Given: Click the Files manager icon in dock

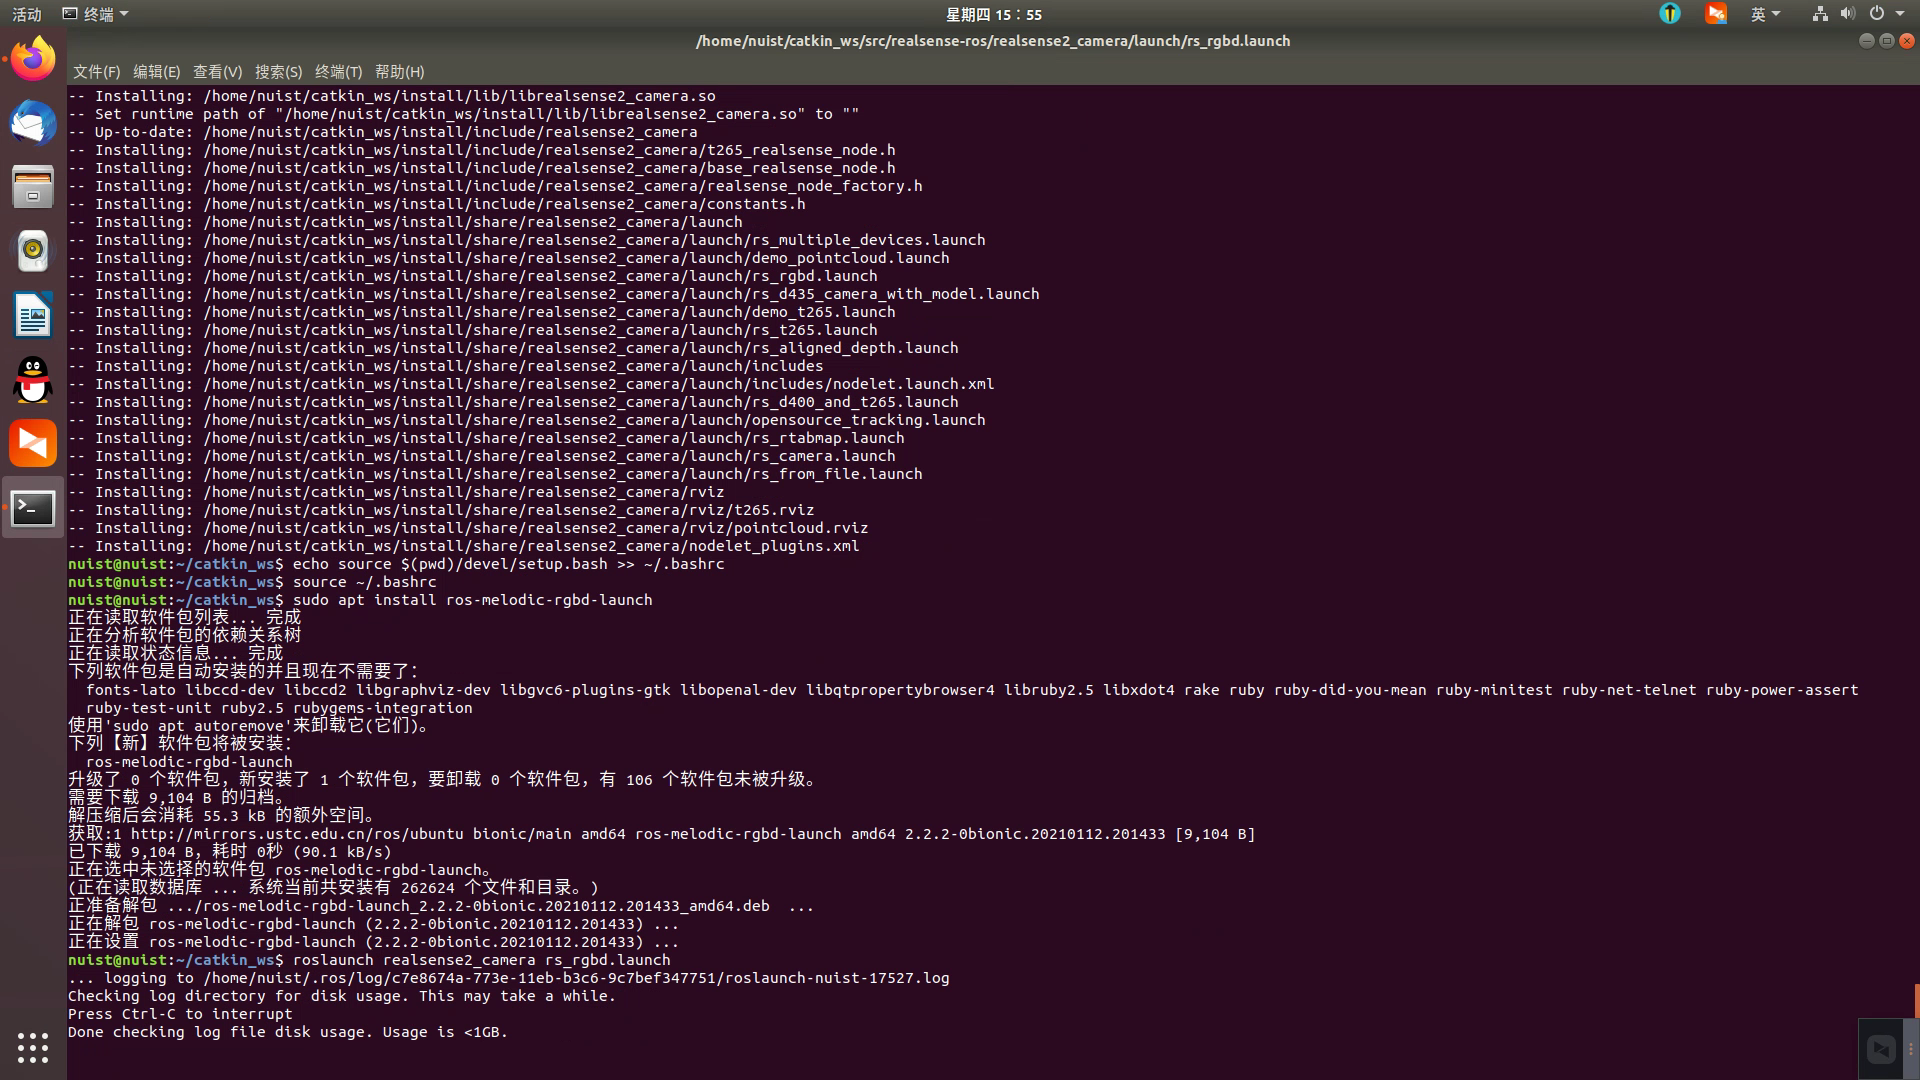Looking at the screenshot, I should point(33,187).
